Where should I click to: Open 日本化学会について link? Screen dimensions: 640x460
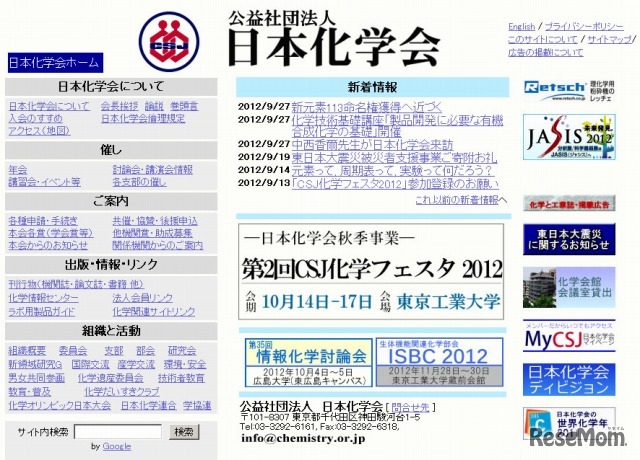tap(49, 107)
